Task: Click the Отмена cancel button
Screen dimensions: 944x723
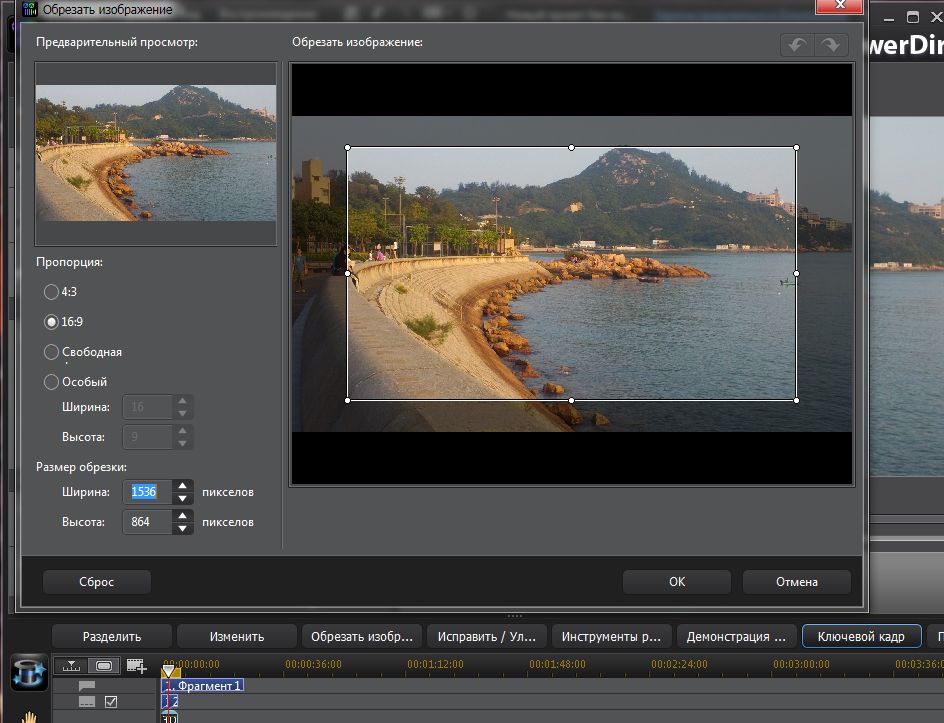Action: [x=796, y=582]
